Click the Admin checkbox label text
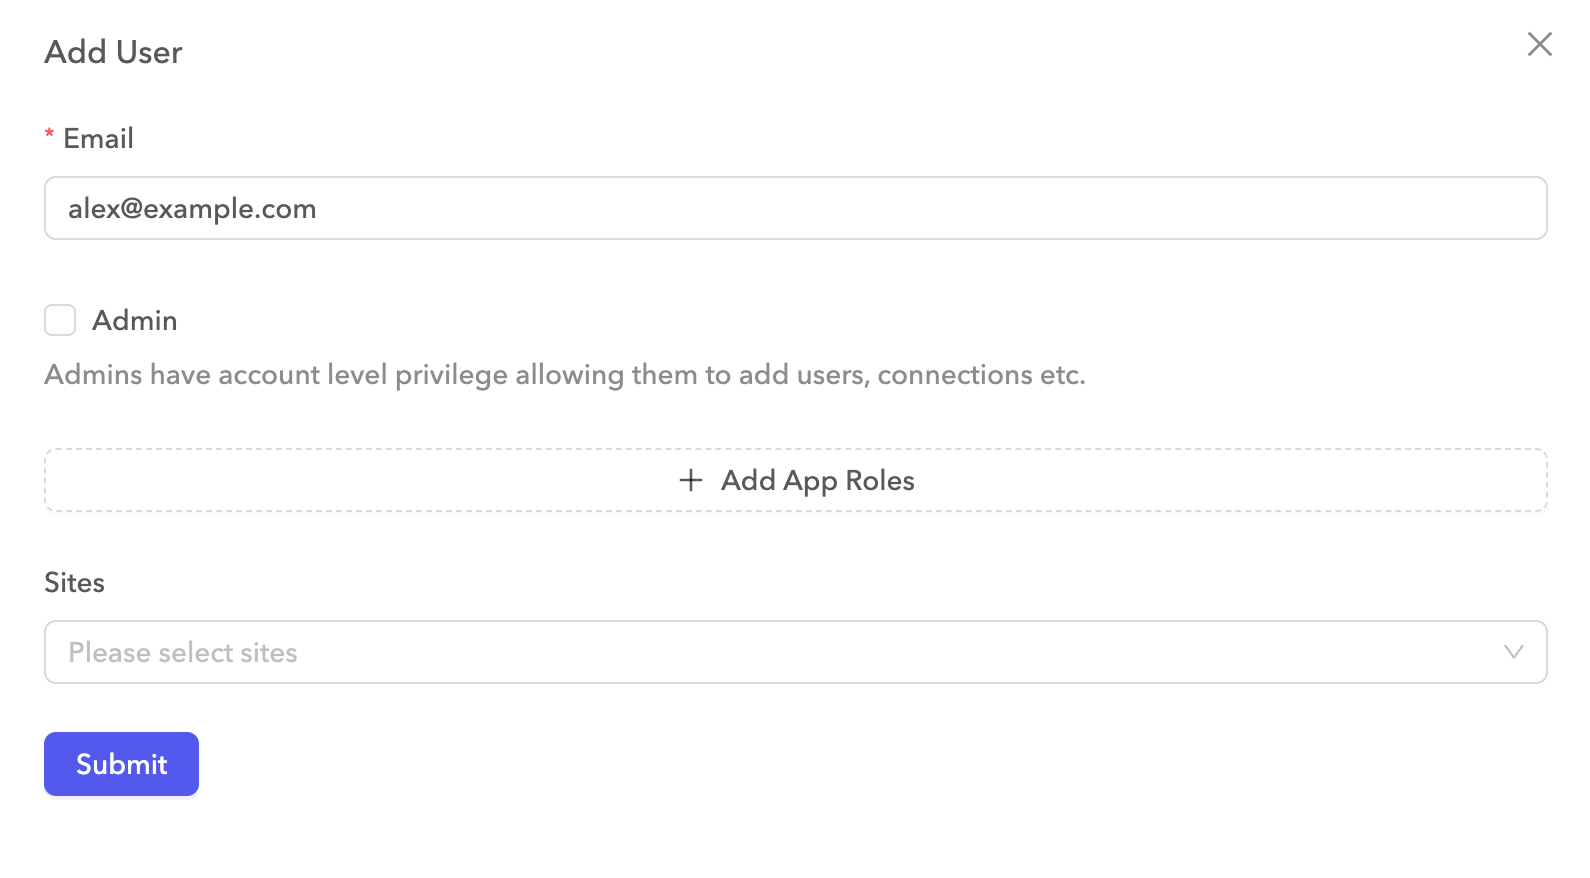The width and height of the screenshot is (1590, 878). click(135, 320)
